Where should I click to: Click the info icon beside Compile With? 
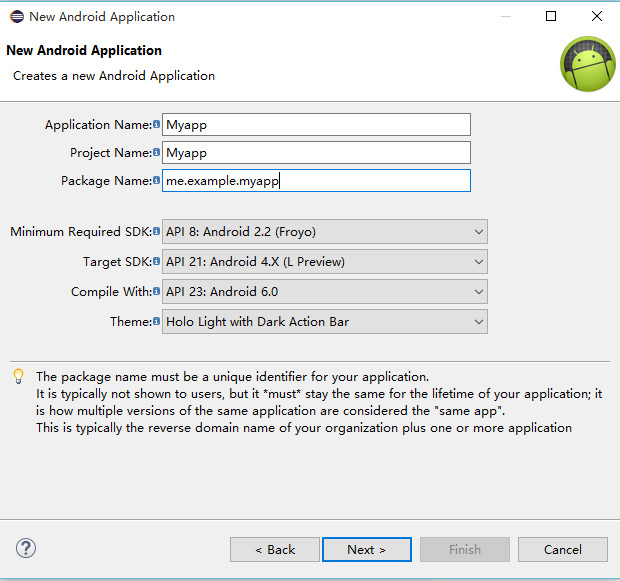click(x=157, y=291)
